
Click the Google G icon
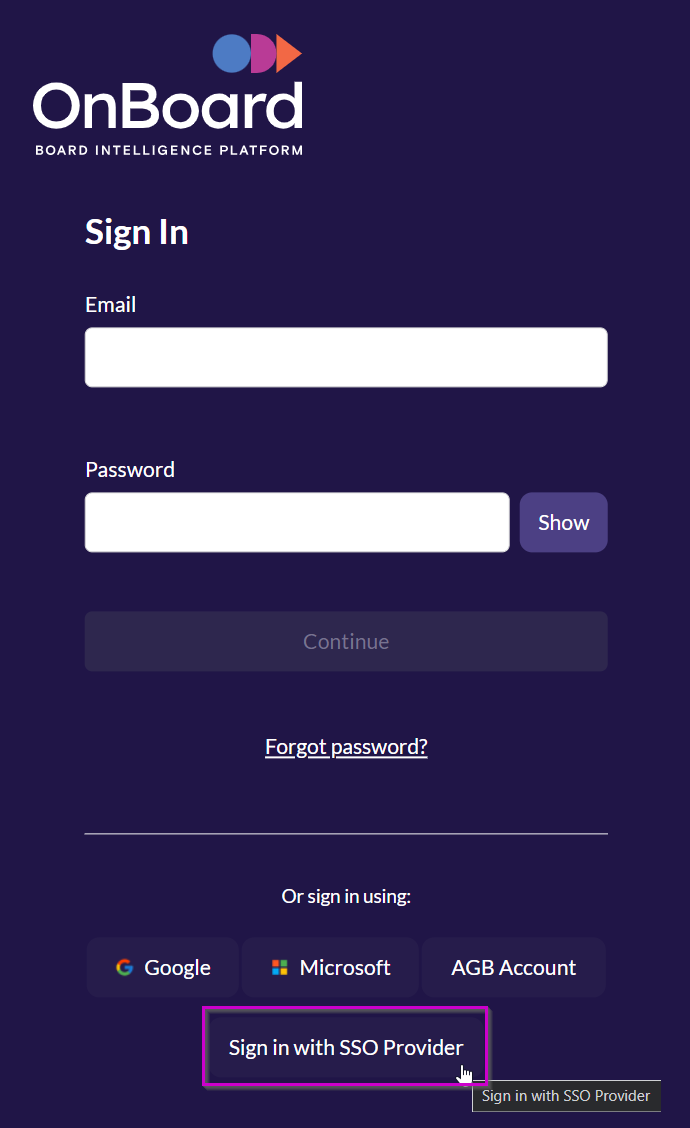(123, 967)
